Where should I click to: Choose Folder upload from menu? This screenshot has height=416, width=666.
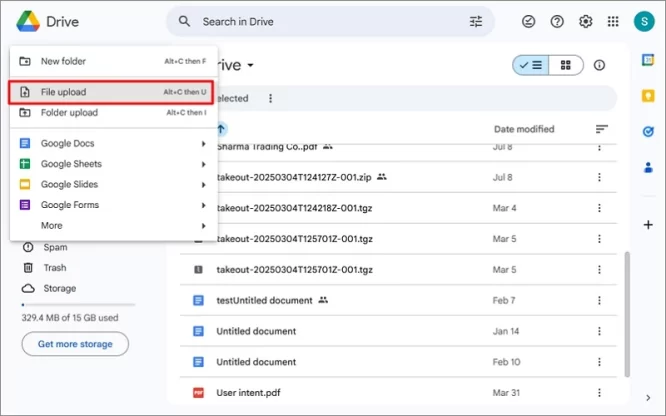(x=113, y=113)
